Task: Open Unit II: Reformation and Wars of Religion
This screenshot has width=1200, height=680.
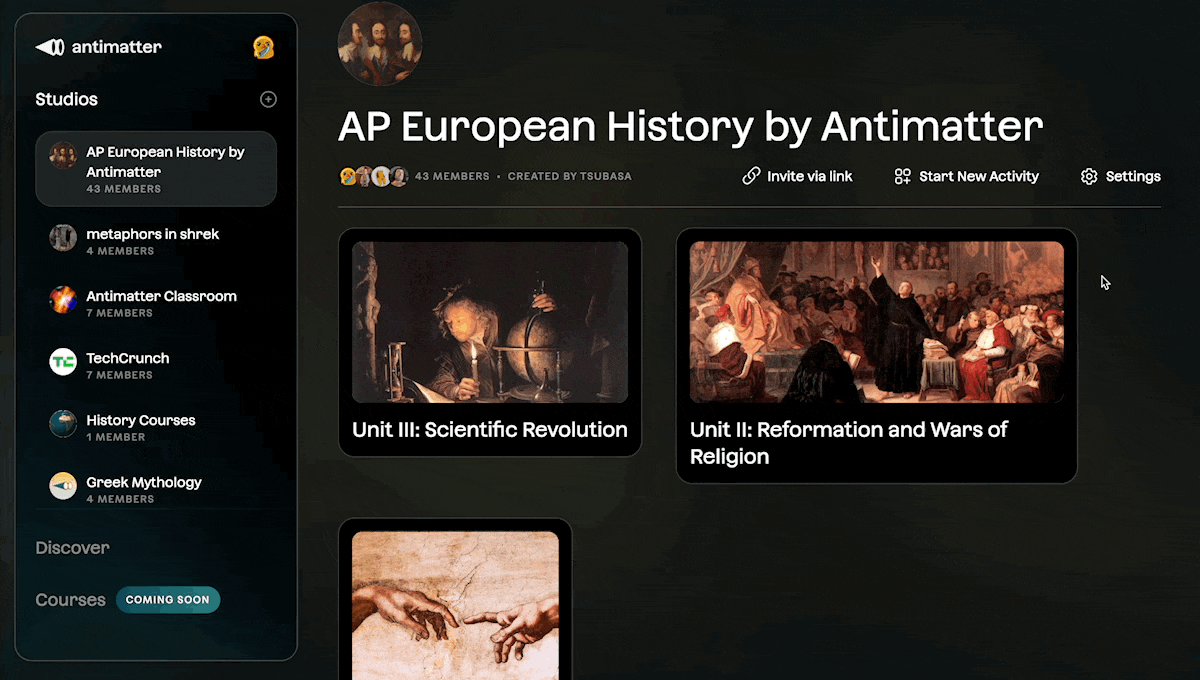Action: pyautogui.click(x=877, y=356)
